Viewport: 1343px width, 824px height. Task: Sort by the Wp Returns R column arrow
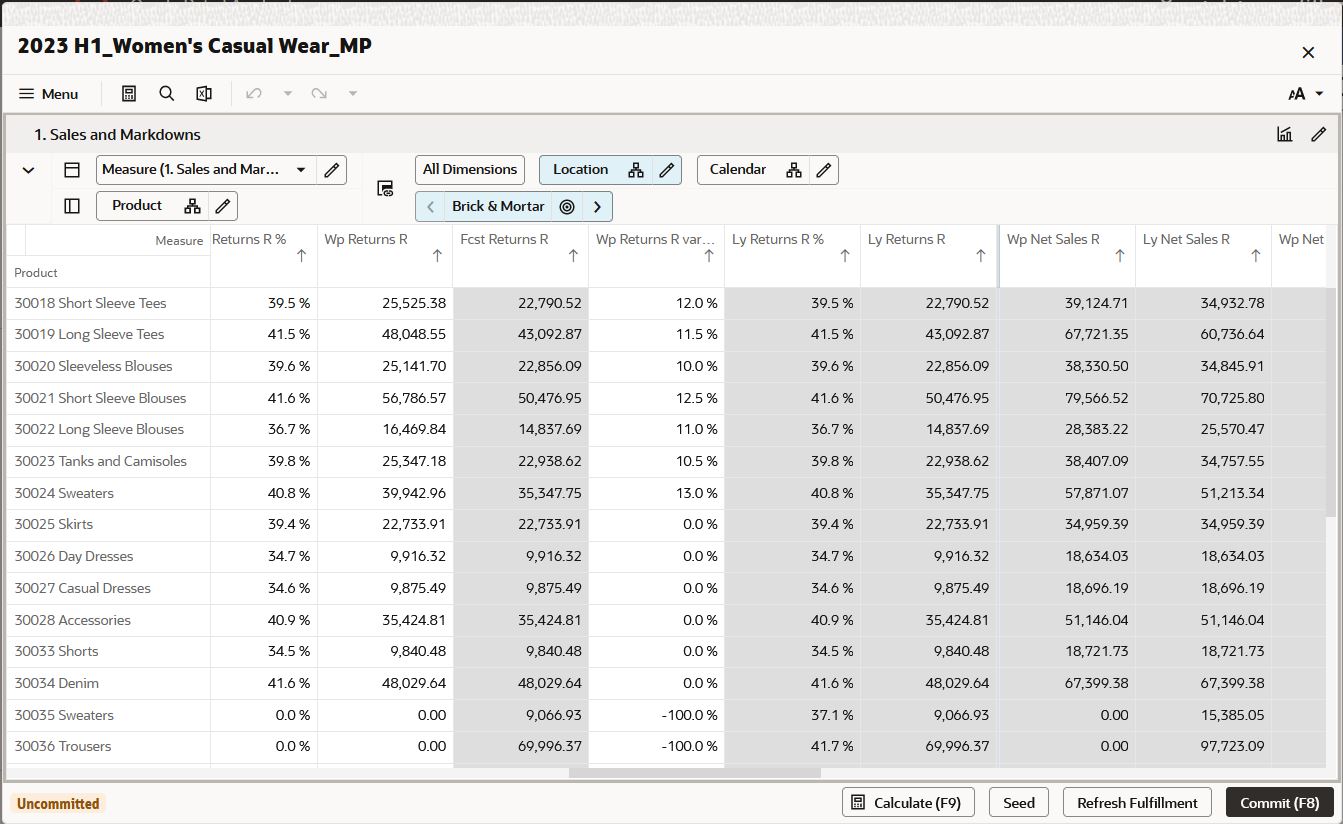437,256
